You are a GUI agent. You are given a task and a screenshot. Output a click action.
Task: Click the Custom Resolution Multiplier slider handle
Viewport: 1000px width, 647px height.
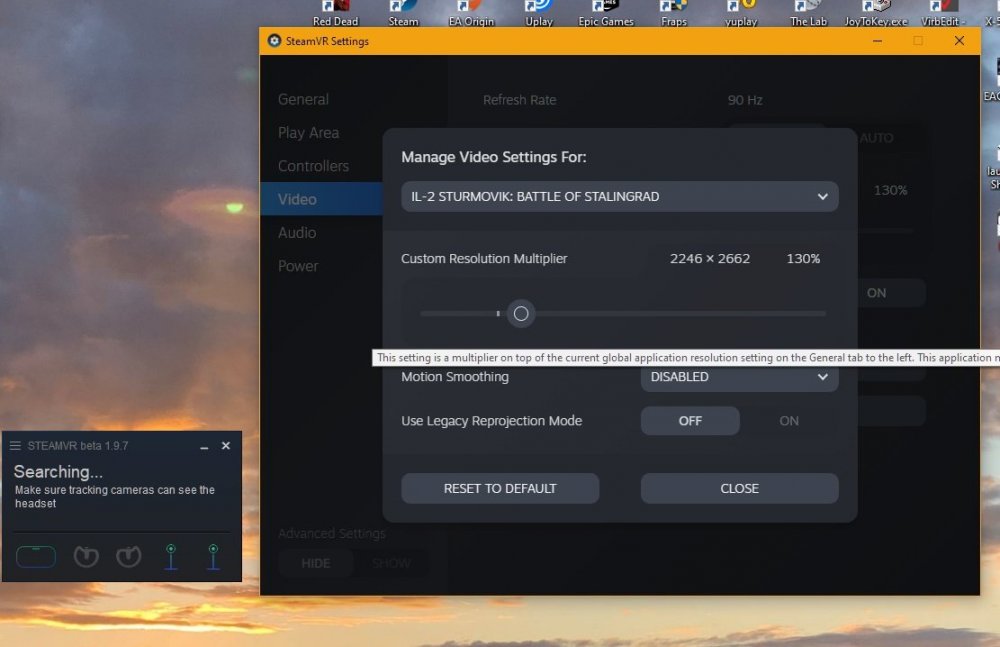tap(521, 313)
